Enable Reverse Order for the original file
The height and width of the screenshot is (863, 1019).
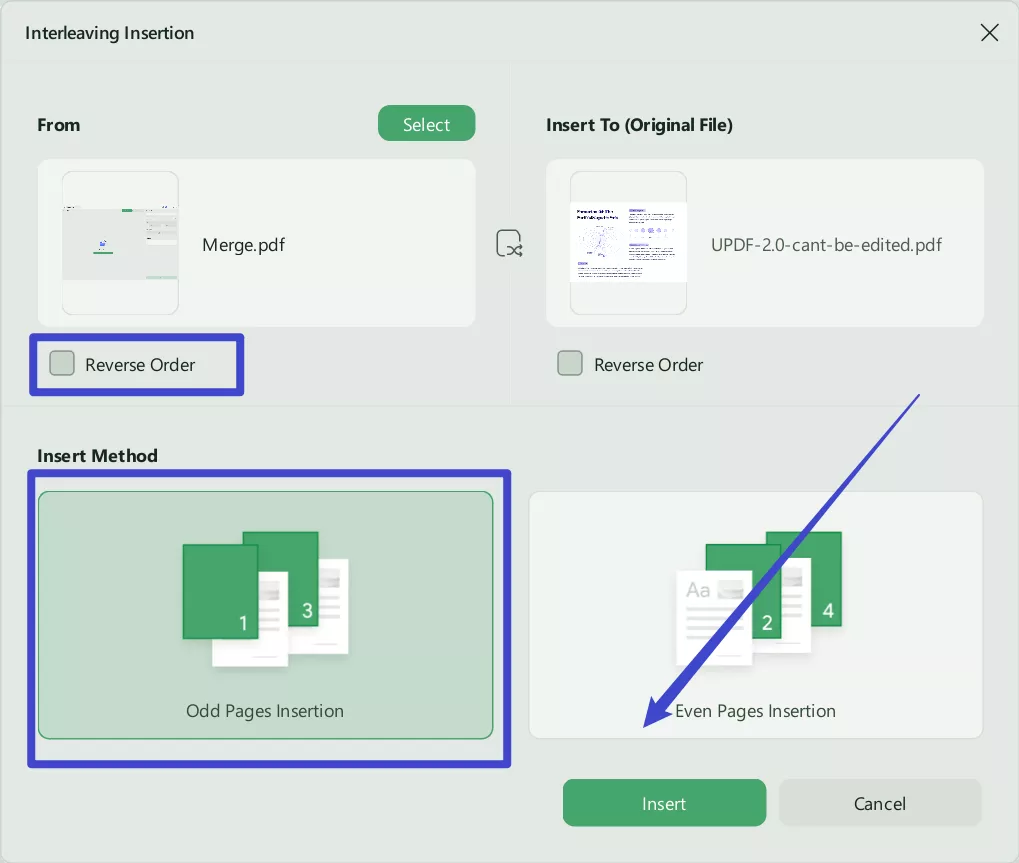coord(570,364)
